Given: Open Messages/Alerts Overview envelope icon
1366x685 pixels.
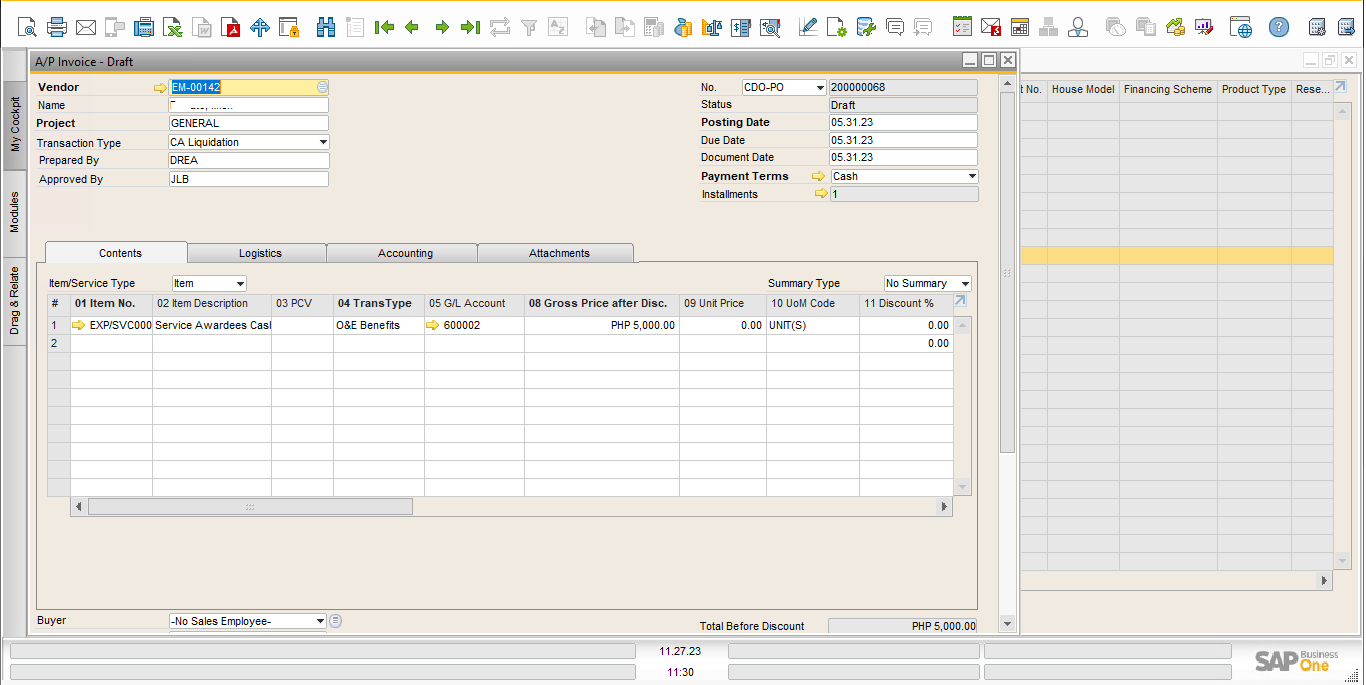Looking at the screenshot, I should [x=990, y=27].
